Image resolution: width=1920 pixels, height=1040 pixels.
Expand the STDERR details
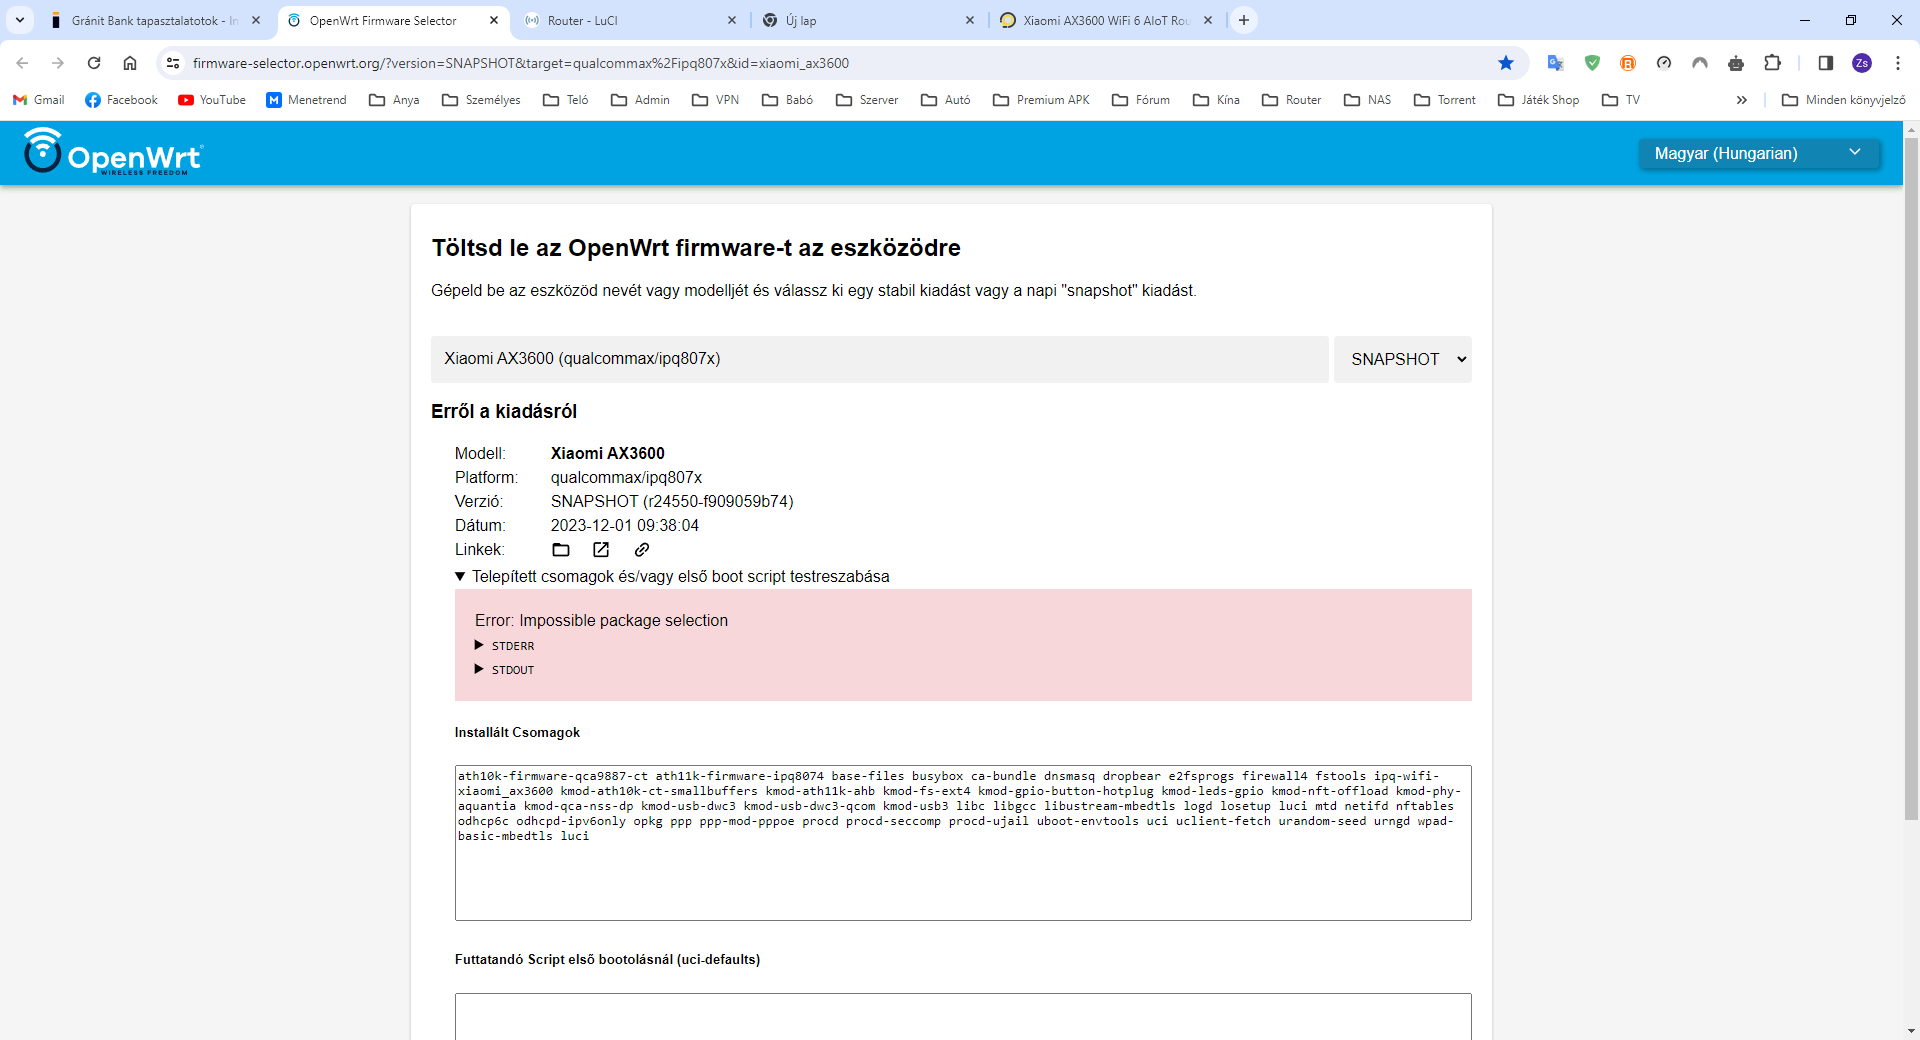[505, 646]
